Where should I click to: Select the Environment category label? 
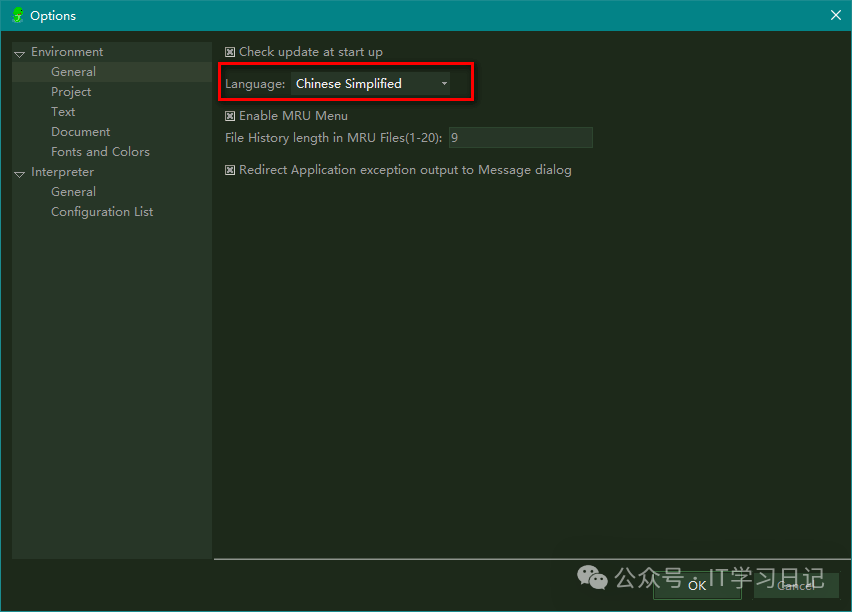tap(67, 52)
